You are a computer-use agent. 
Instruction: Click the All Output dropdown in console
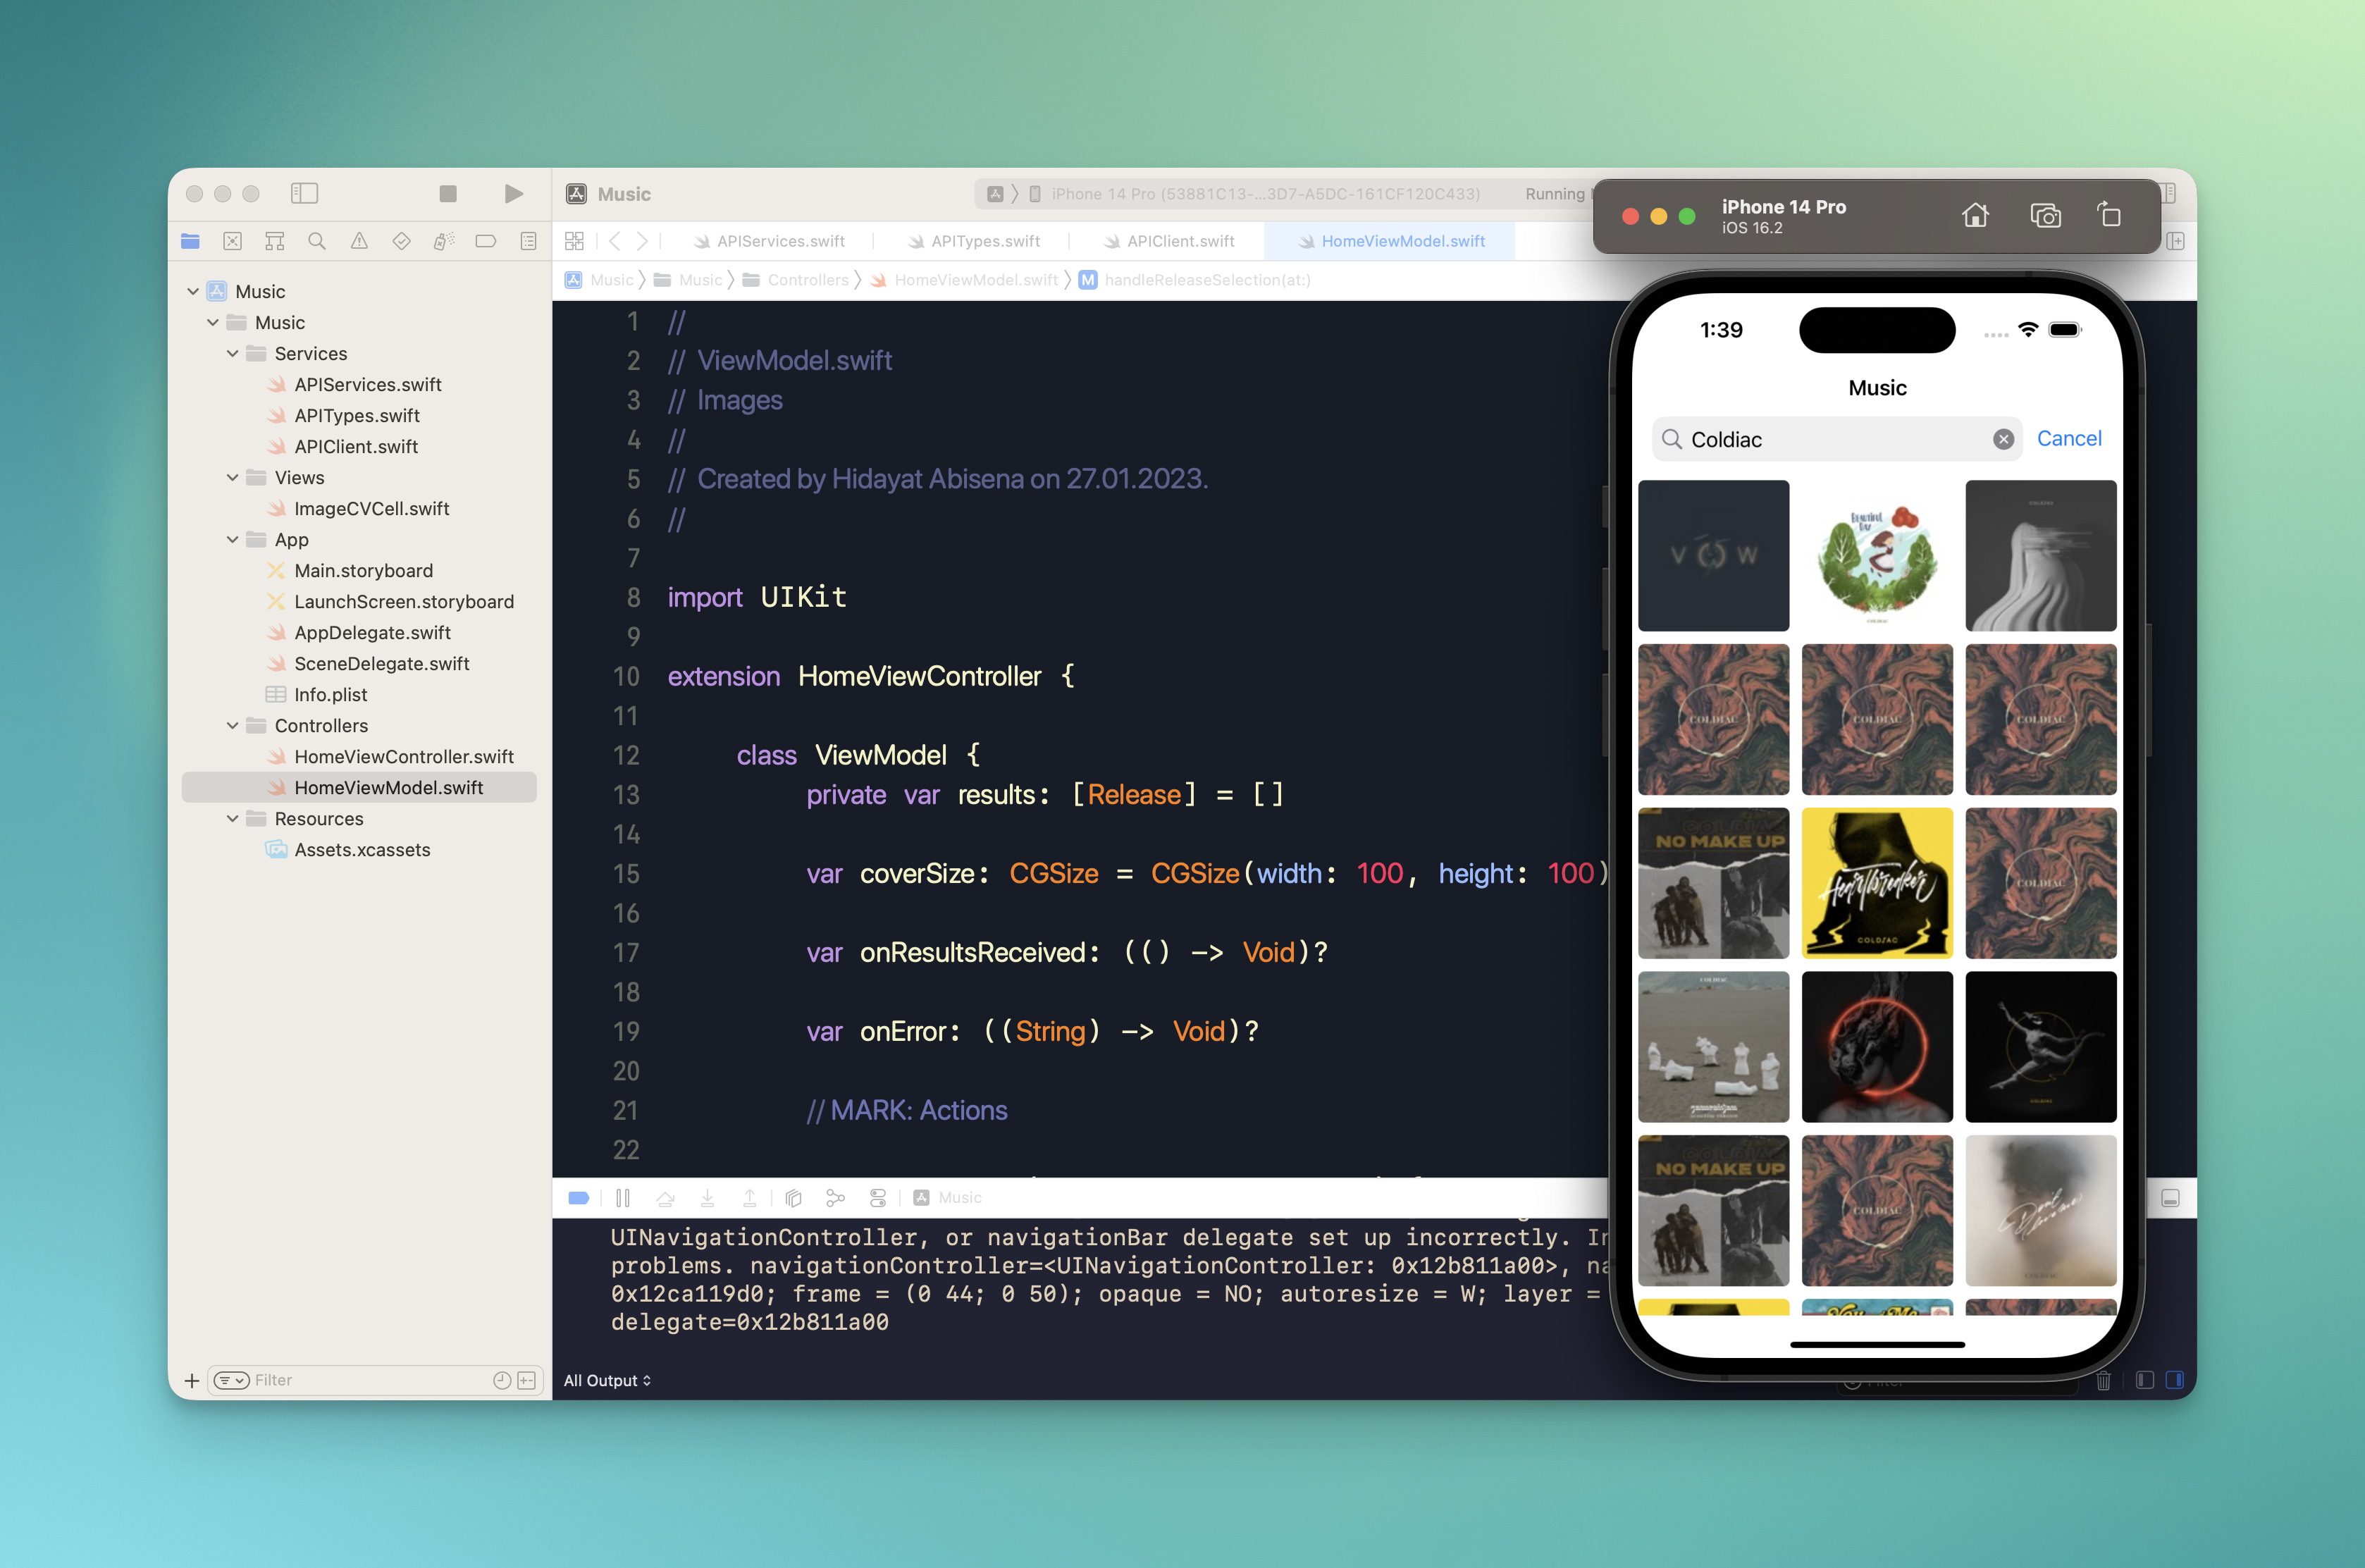(x=605, y=1381)
